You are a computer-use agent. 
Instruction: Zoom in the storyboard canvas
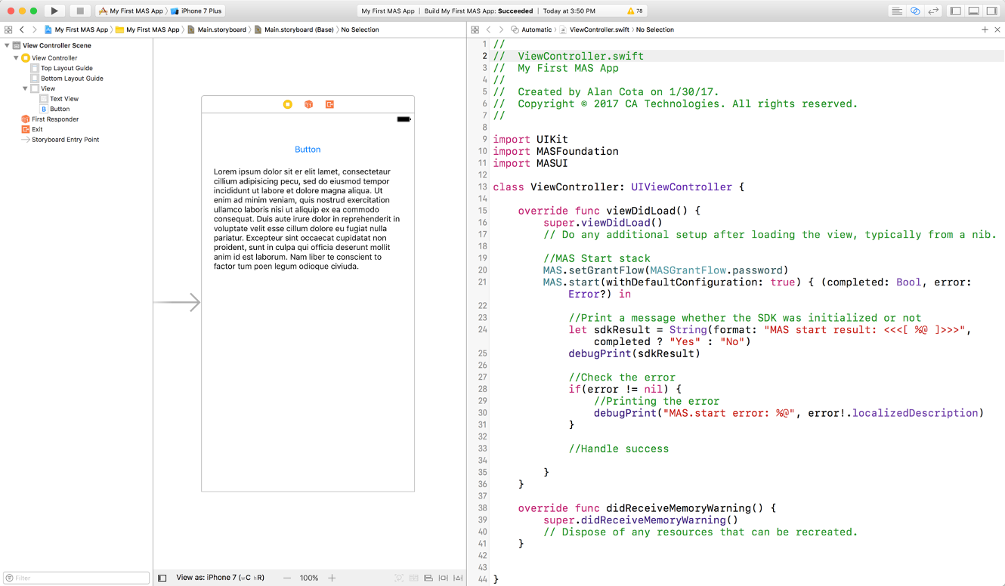(x=332, y=578)
